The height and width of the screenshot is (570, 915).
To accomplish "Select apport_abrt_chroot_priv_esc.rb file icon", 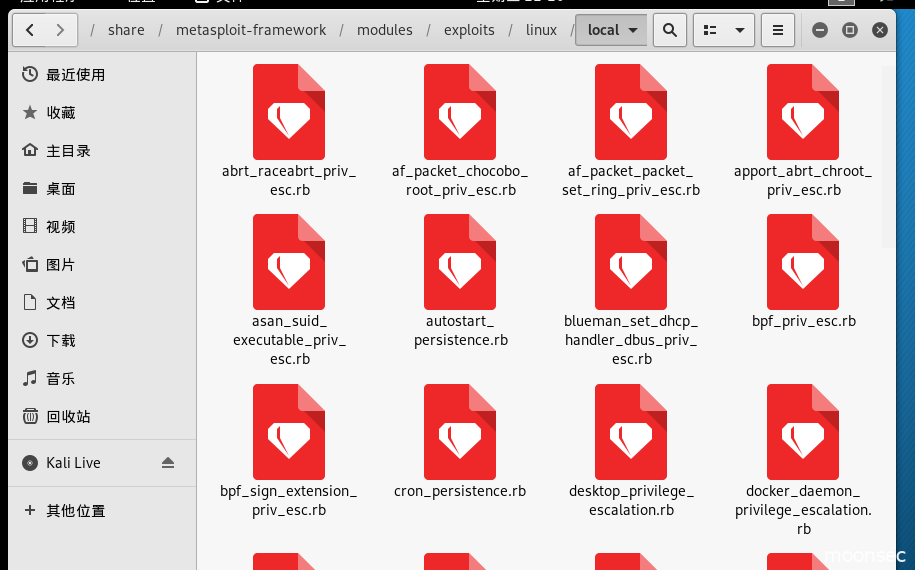I will tap(803, 111).
